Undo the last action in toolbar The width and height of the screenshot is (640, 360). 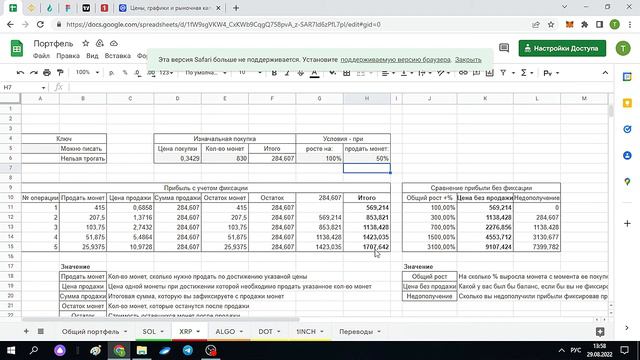point(20,73)
